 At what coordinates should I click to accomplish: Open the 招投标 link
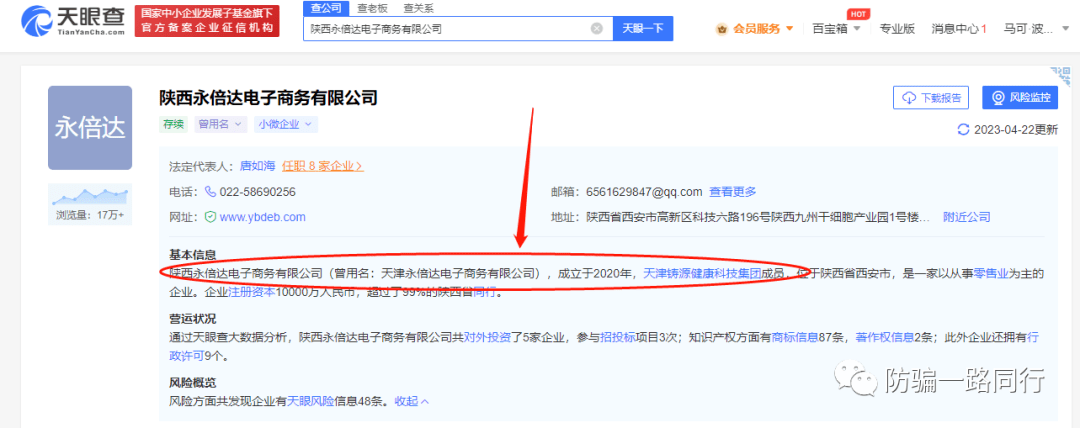(618, 338)
